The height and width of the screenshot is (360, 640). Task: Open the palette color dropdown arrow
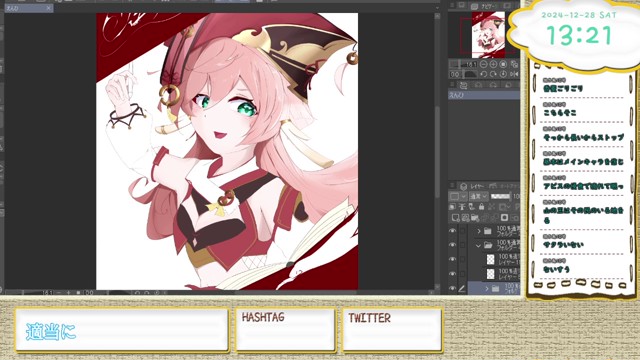pyautogui.click(x=464, y=196)
